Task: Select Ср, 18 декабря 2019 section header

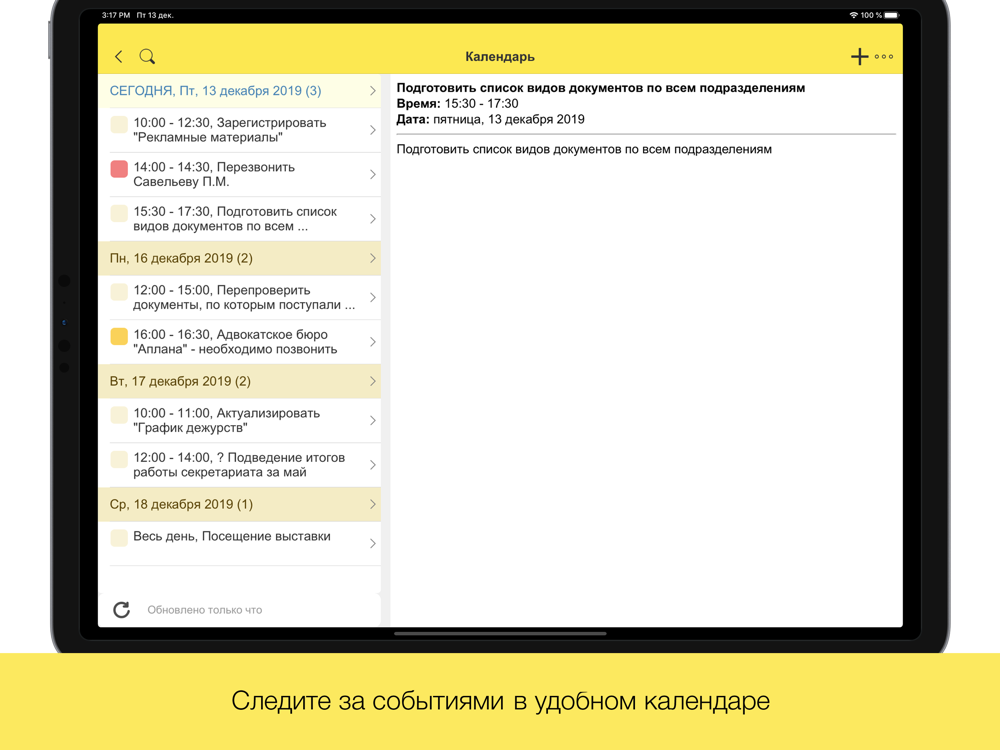Action: click(x=239, y=504)
